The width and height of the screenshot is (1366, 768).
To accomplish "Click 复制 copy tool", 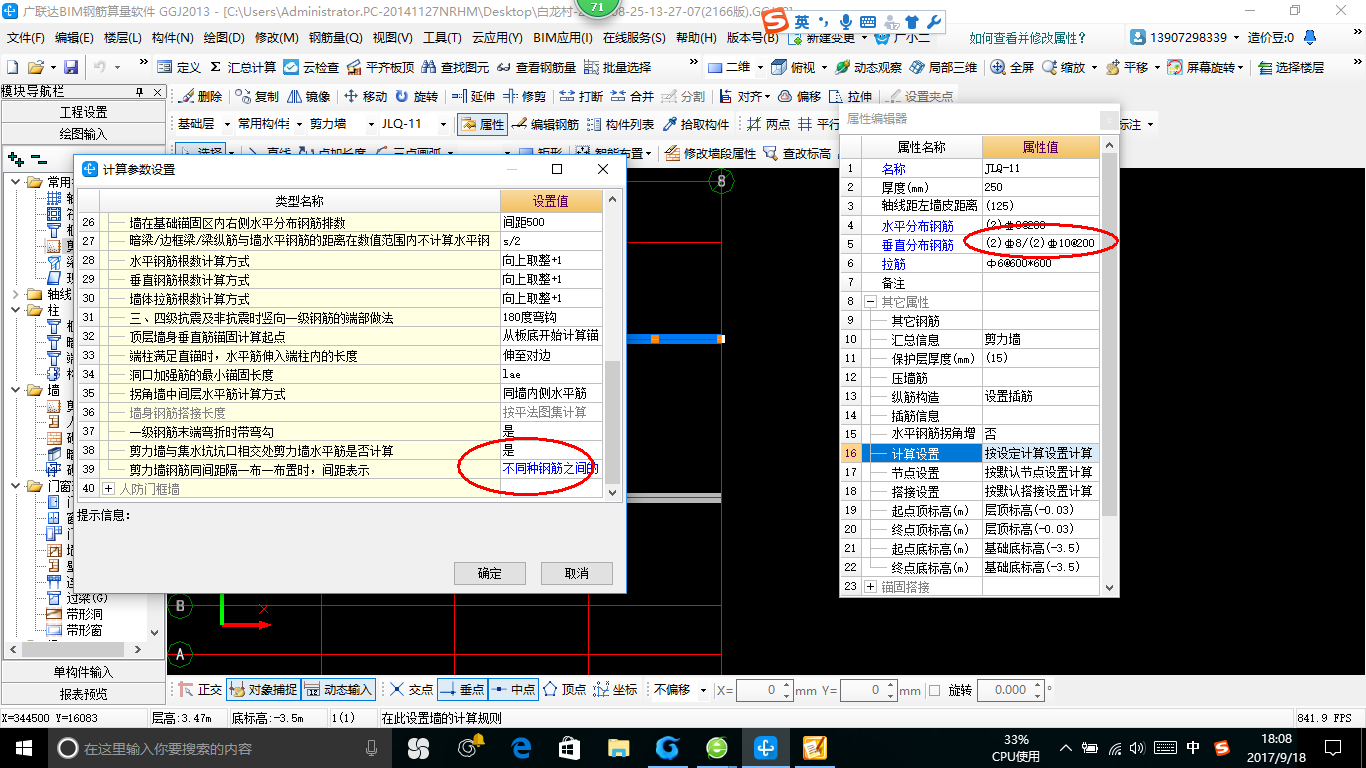I will point(258,97).
